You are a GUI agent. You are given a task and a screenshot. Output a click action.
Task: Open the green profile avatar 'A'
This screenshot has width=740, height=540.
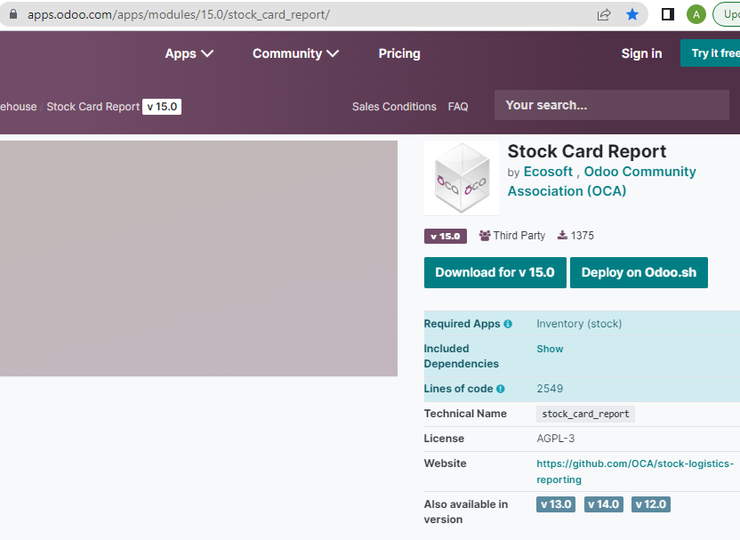[x=696, y=15]
